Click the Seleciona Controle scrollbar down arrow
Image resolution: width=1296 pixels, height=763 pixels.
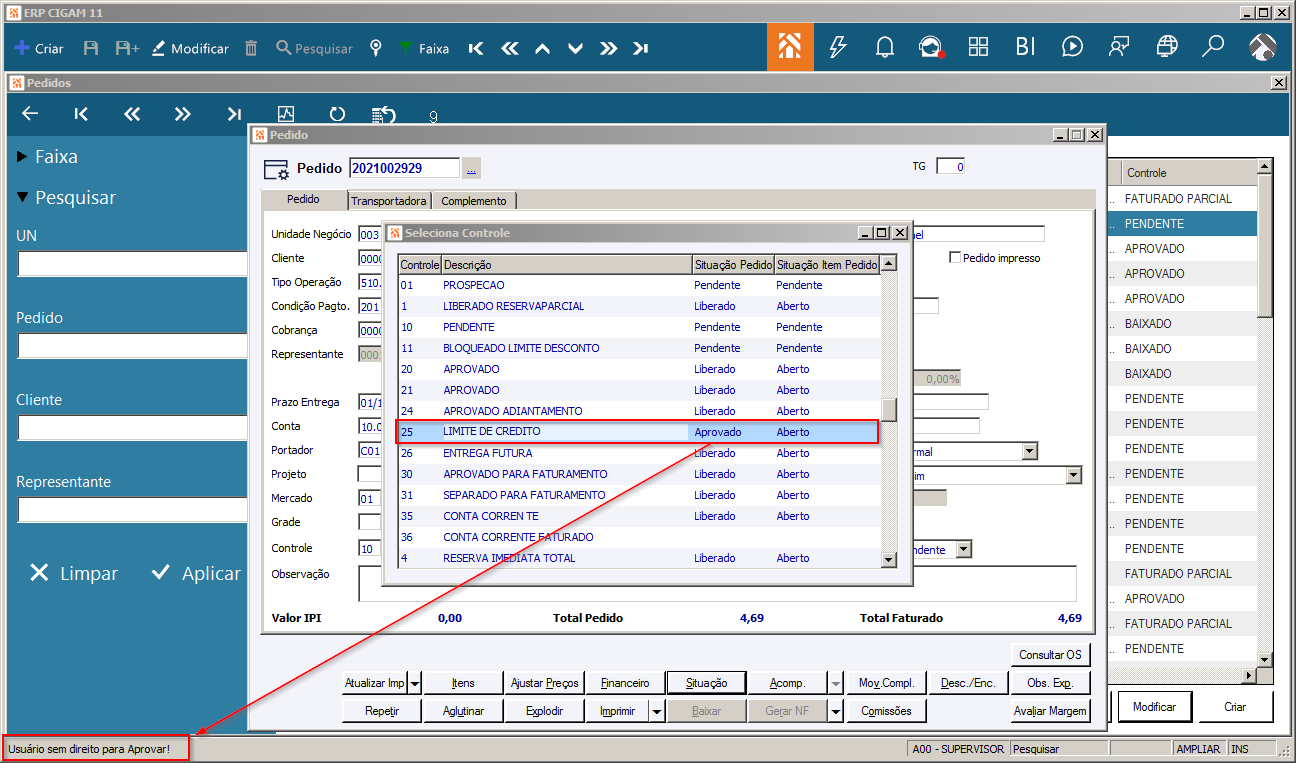[x=888, y=560]
